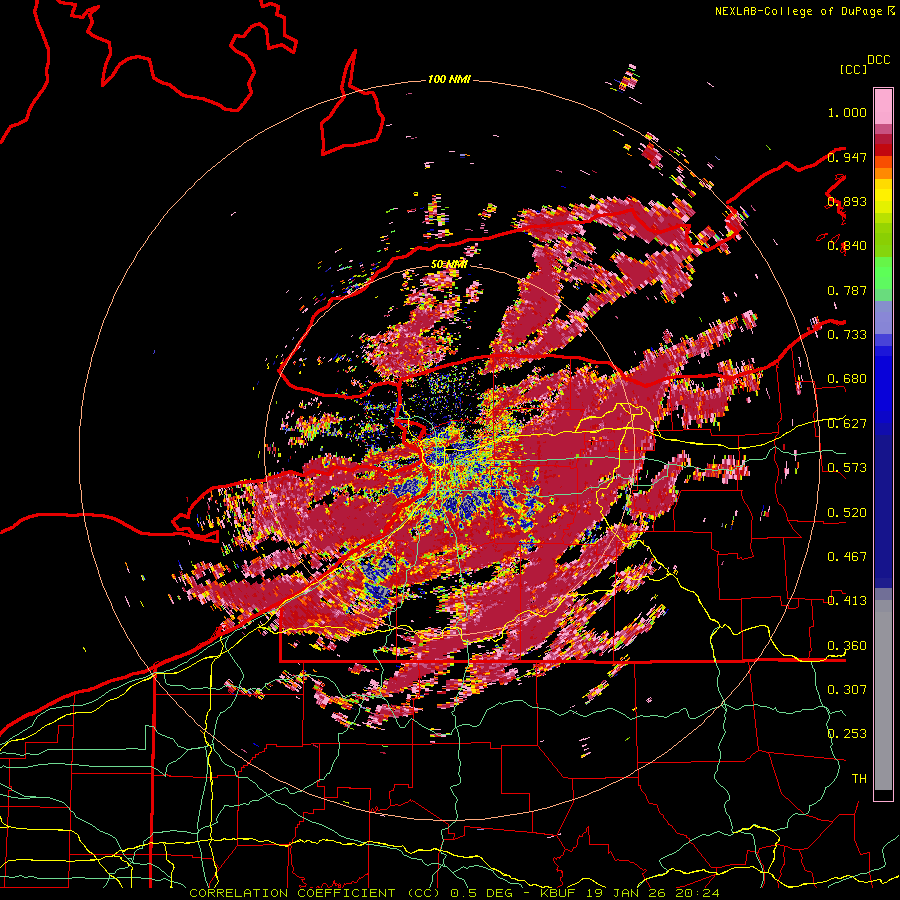This screenshot has height=900, width=900.
Task: Select the 0.520 scale value
Action: coord(847,513)
